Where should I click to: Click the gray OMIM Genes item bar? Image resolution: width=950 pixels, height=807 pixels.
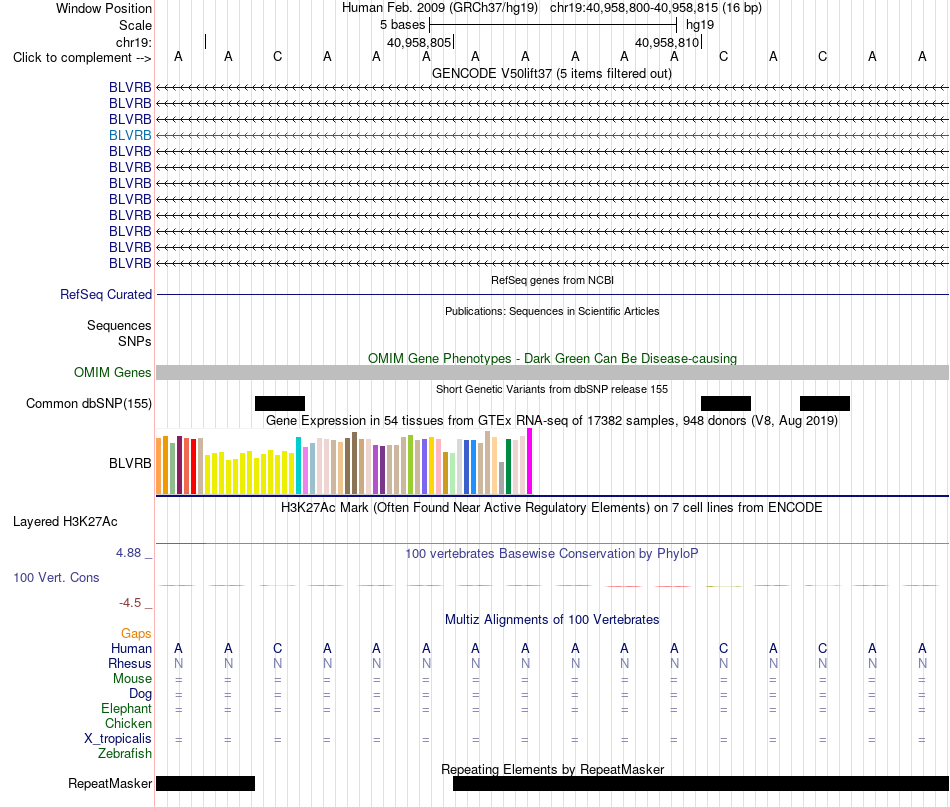[x=552, y=373]
